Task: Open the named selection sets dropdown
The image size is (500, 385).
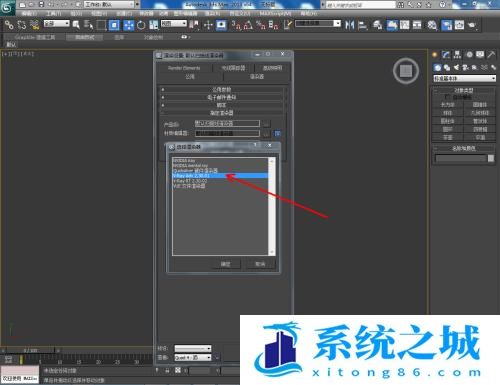Action: point(318,24)
